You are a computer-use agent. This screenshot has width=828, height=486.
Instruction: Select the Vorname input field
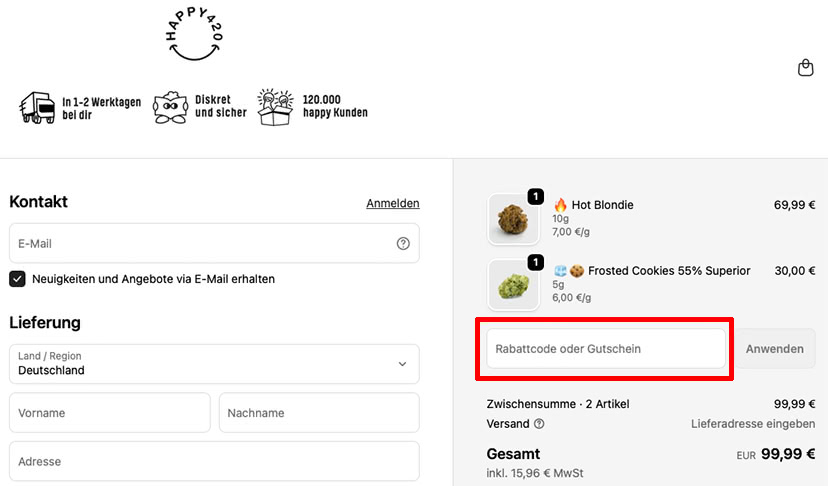point(110,413)
